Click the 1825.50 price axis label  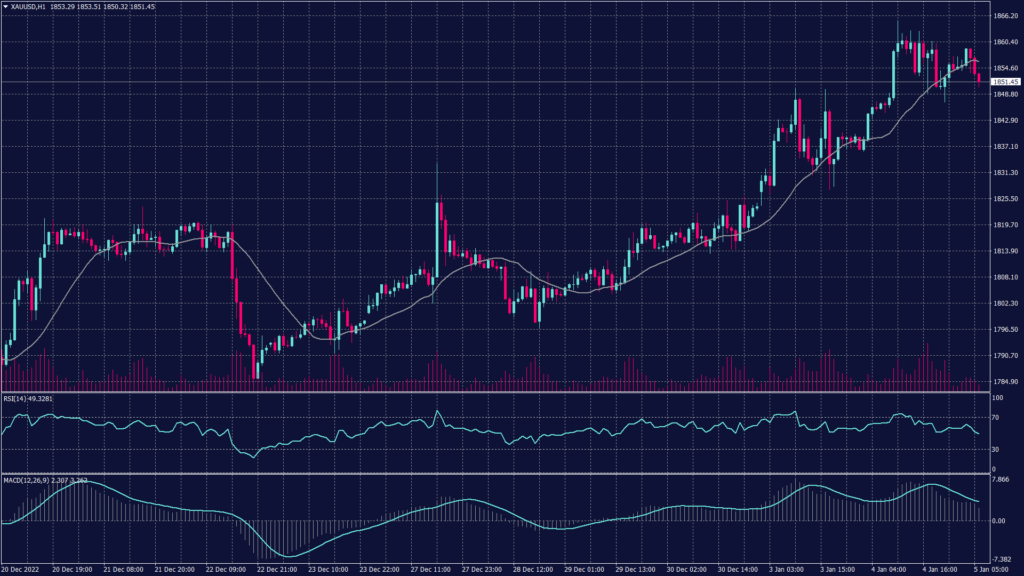tap(1005, 199)
